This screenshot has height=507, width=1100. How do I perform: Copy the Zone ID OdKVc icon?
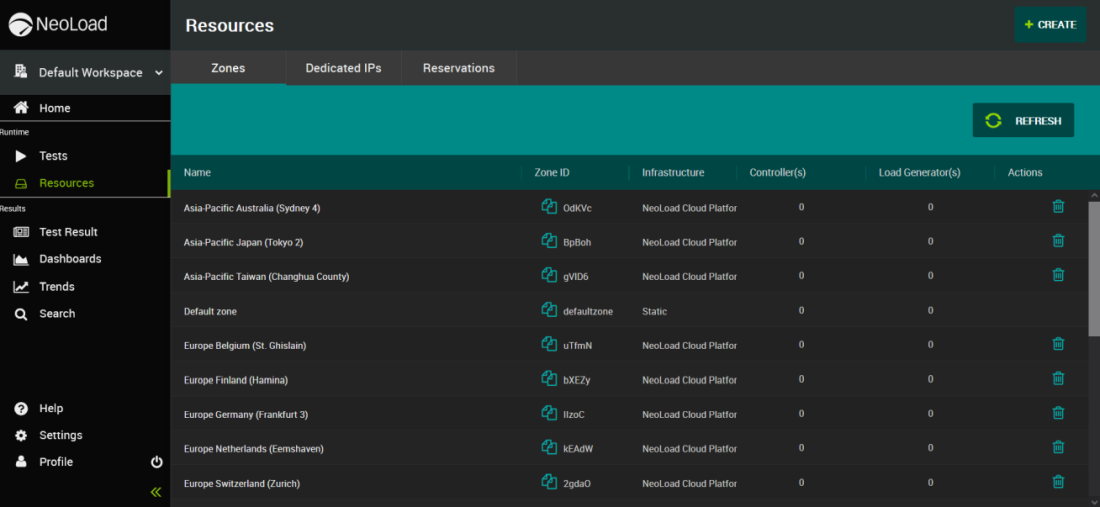[x=549, y=207]
